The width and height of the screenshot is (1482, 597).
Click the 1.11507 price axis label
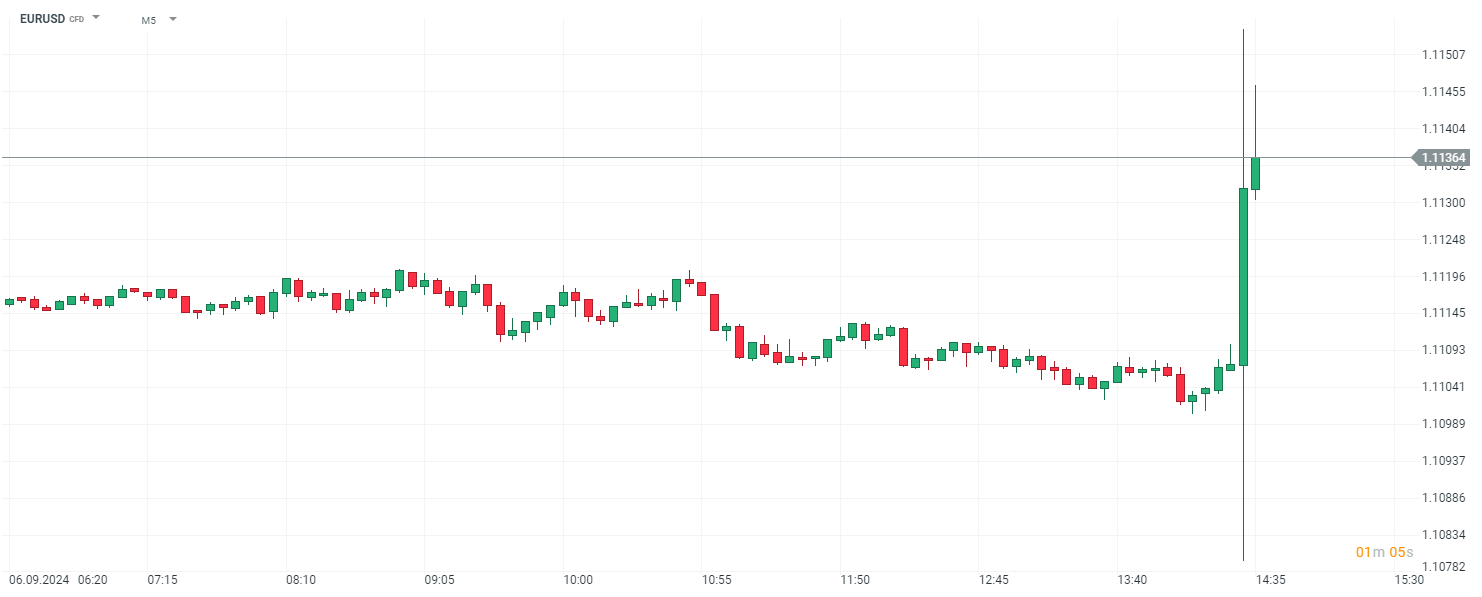click(1443, 55)
